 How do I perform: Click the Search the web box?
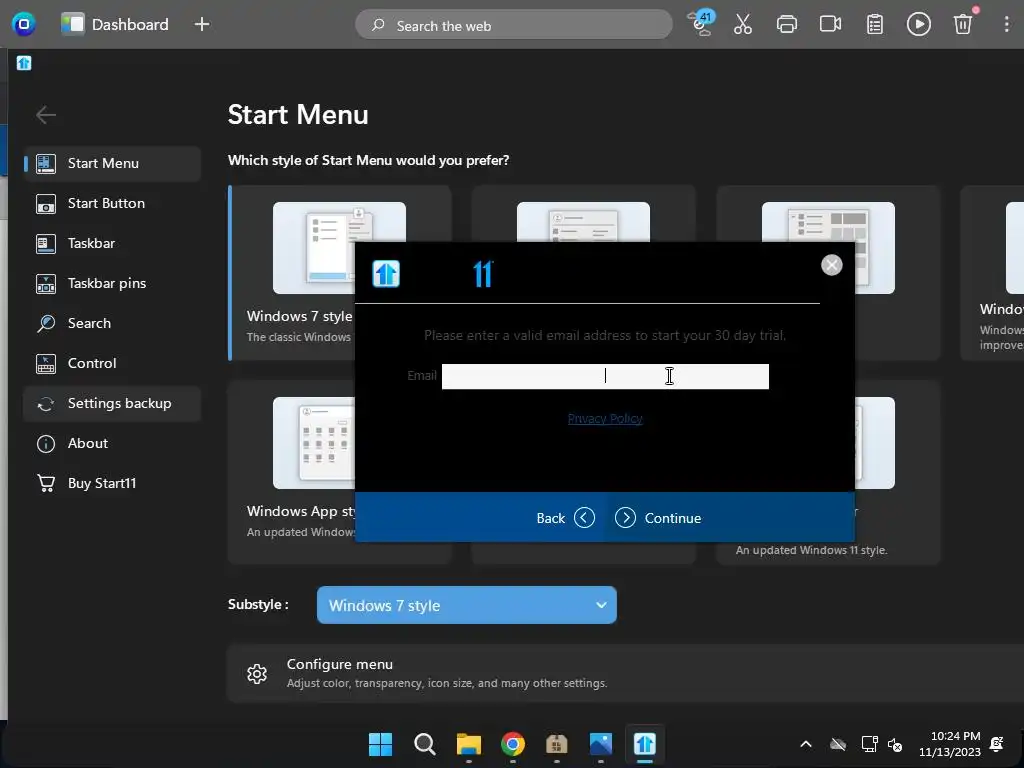point(513,25)
